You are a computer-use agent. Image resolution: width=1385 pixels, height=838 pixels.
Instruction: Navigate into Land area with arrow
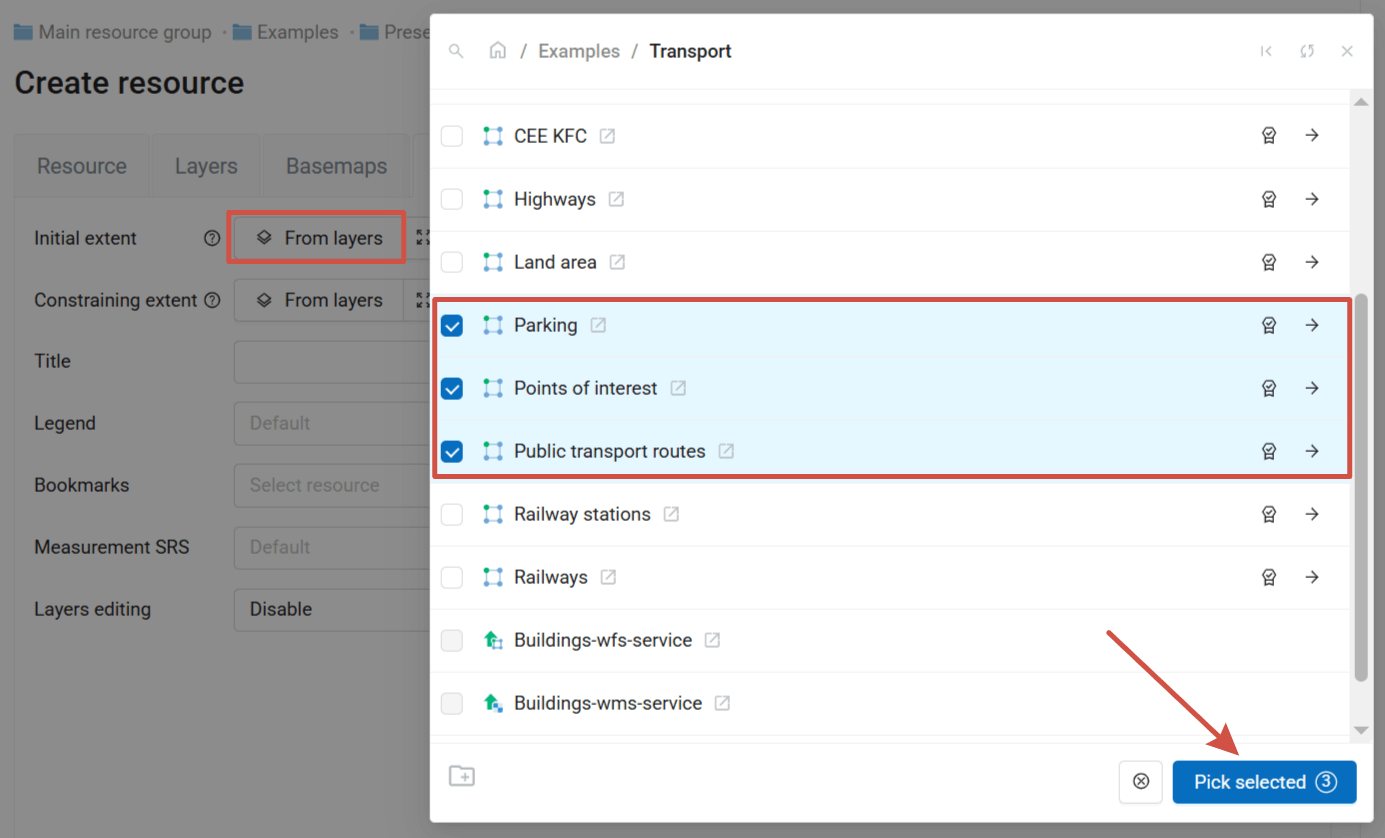(1312, 262)
